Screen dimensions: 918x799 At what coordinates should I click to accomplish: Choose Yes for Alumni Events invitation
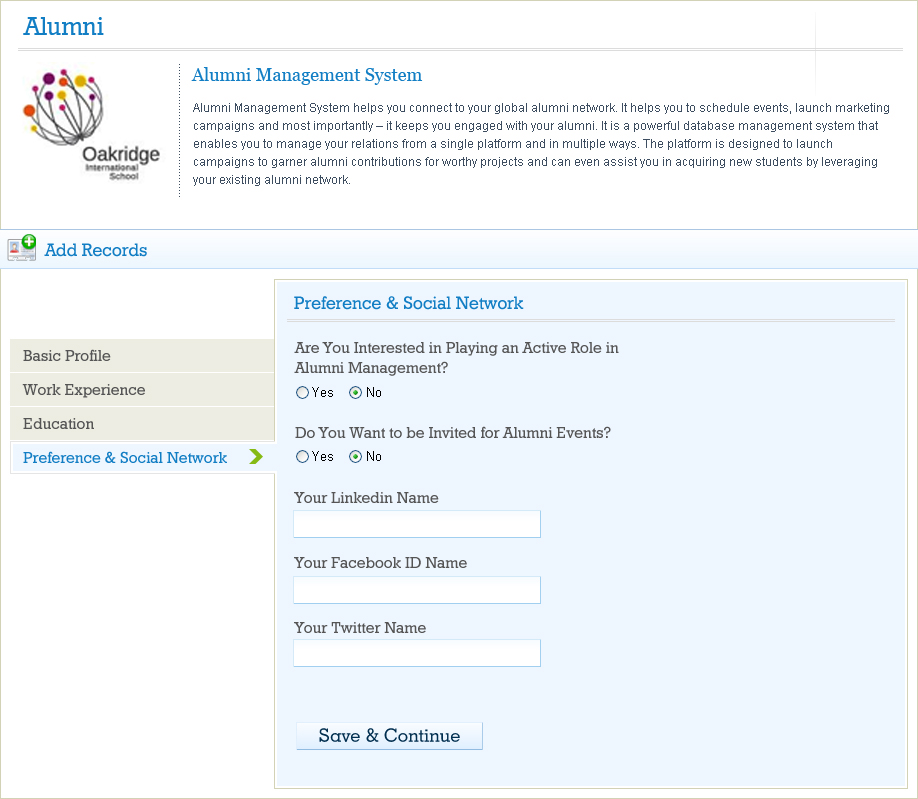303,457
